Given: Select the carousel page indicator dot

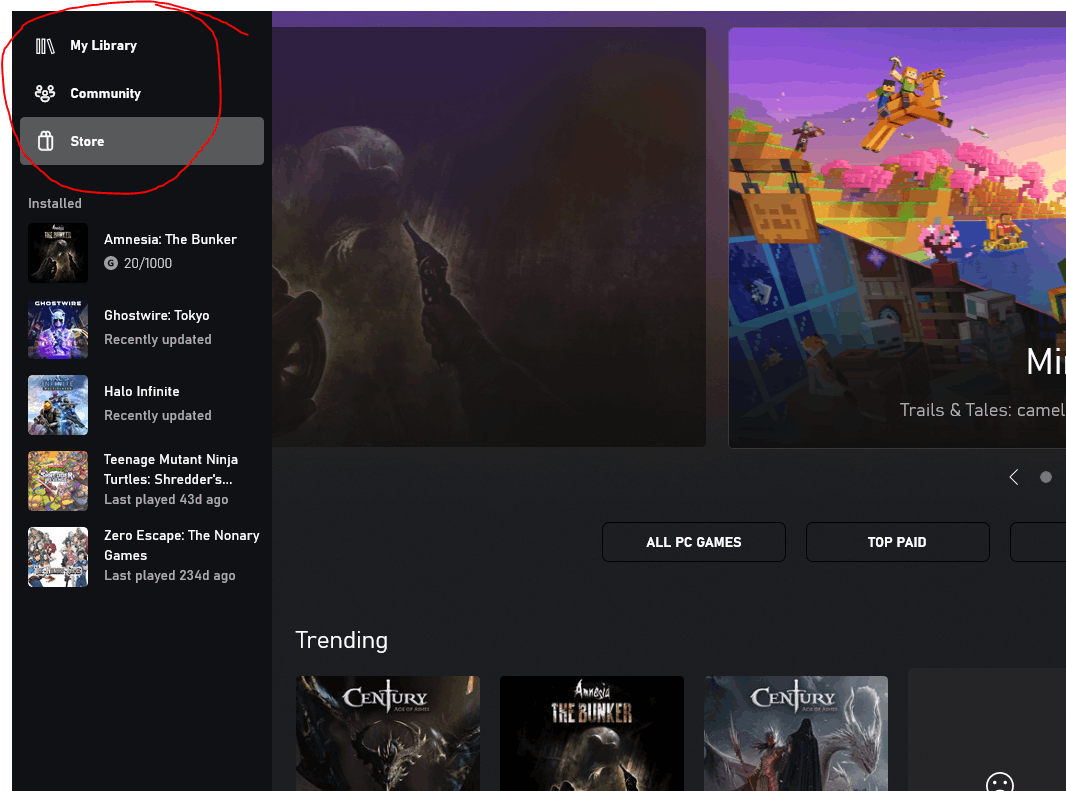Looking at the screenshot, I should pos(1046,477).
